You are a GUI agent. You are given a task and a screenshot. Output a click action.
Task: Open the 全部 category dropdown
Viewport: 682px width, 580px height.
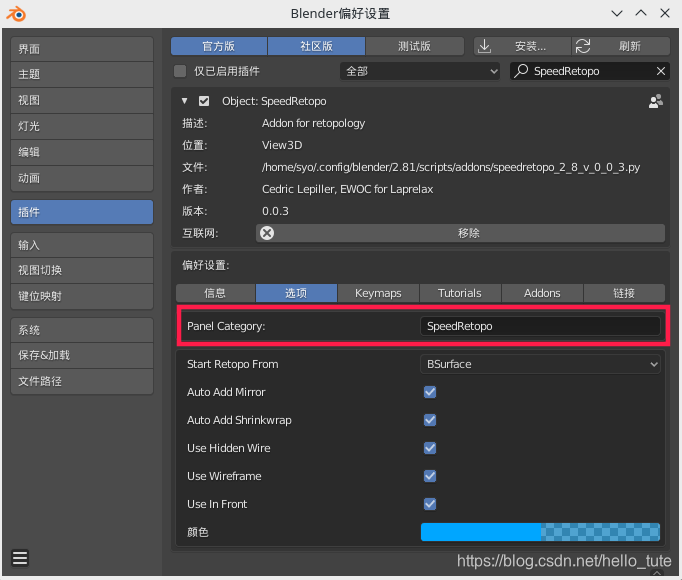(420, 71)
